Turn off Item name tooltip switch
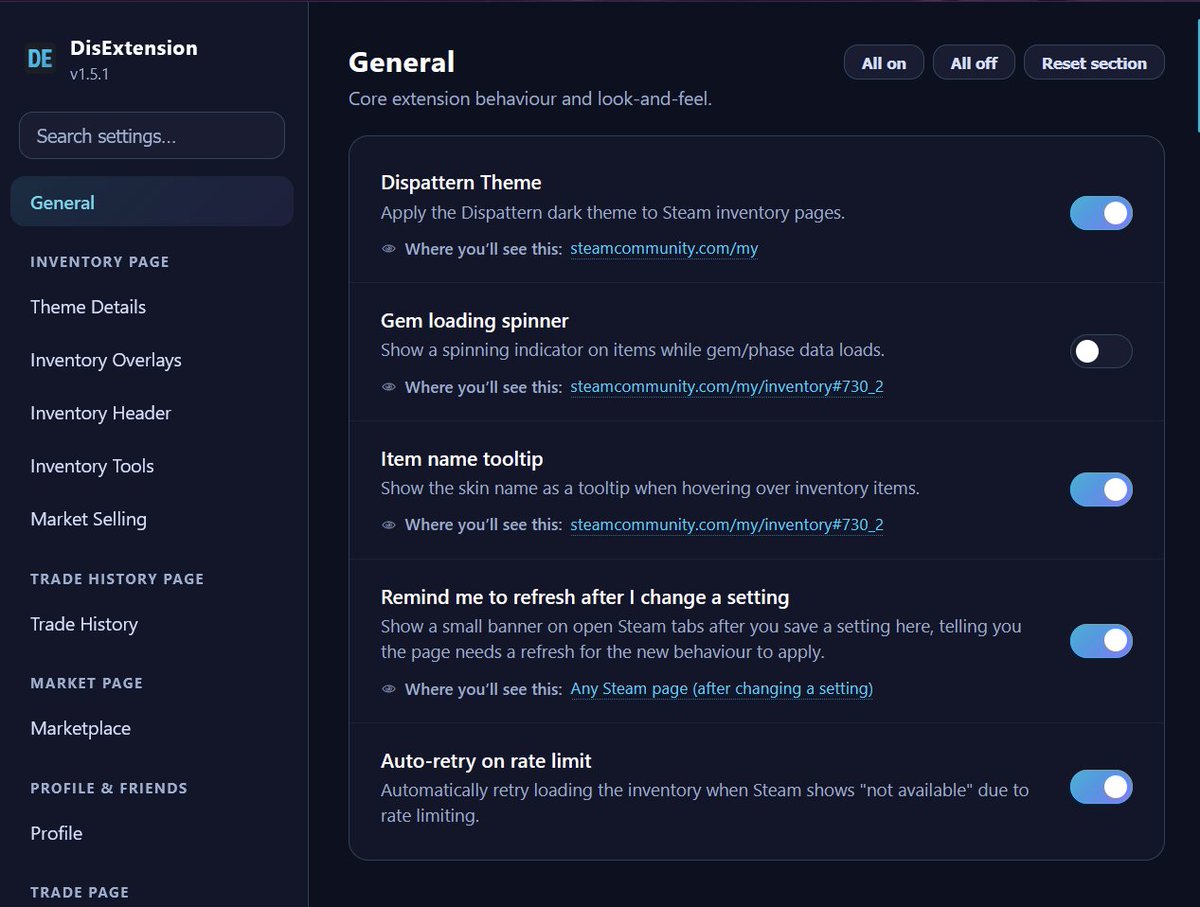The height and width of the screenshot is (907, 1200). pos(1101,489)
